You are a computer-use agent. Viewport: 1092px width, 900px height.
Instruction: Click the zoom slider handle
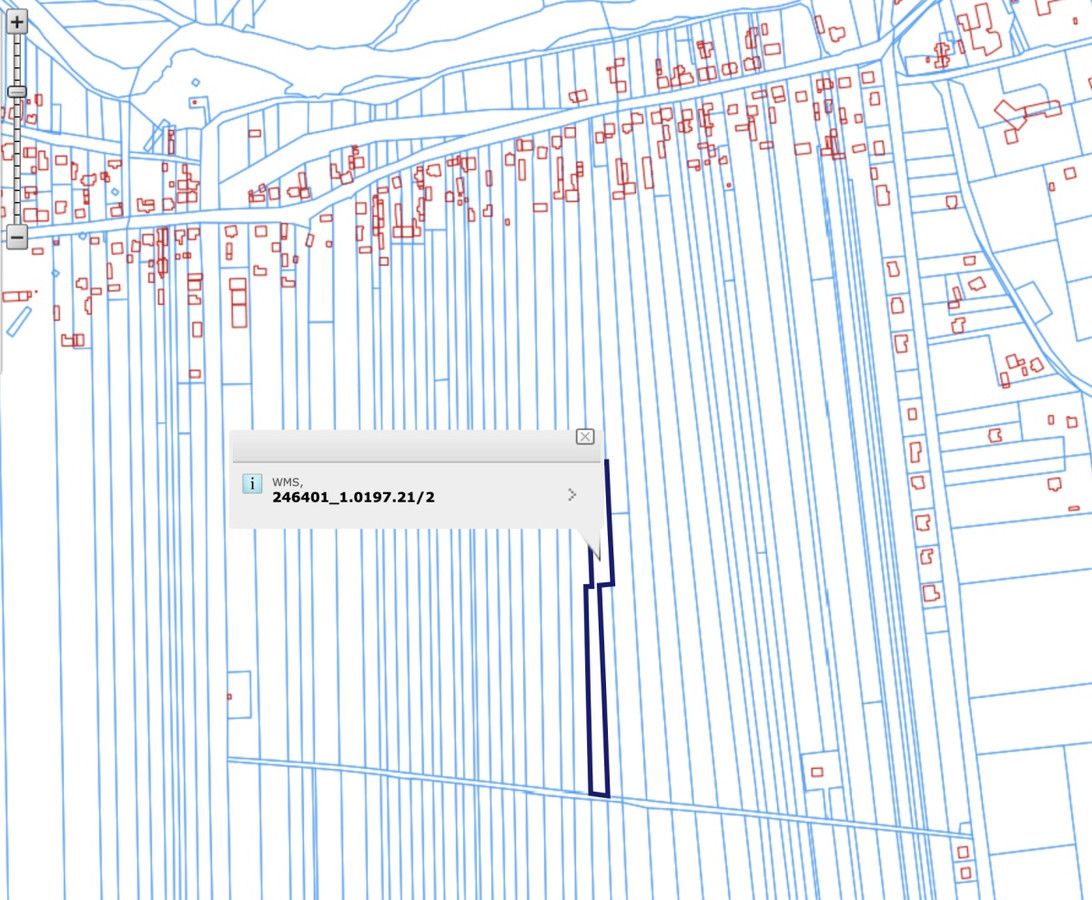[x=17, y=91]
